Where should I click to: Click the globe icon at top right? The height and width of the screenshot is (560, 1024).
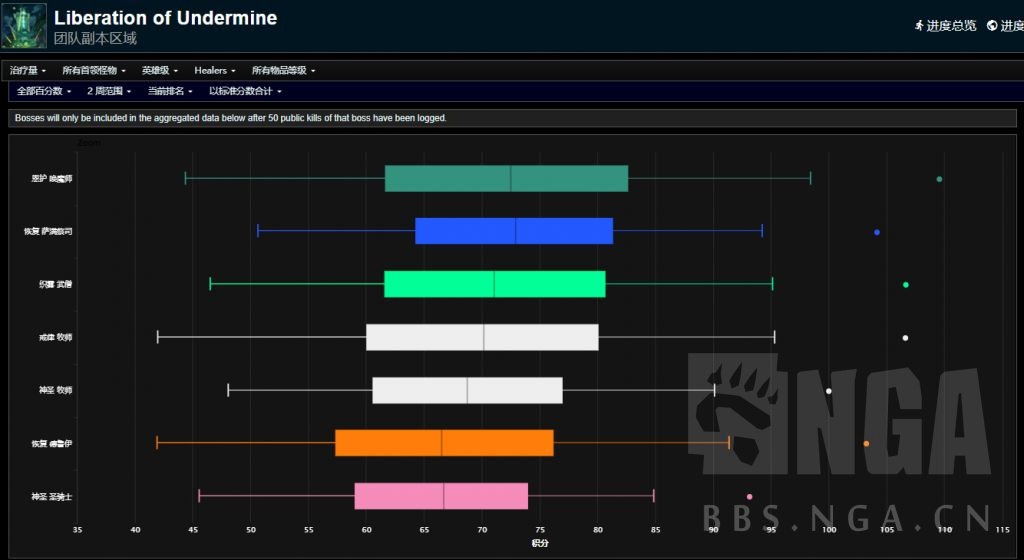[992, 26]
